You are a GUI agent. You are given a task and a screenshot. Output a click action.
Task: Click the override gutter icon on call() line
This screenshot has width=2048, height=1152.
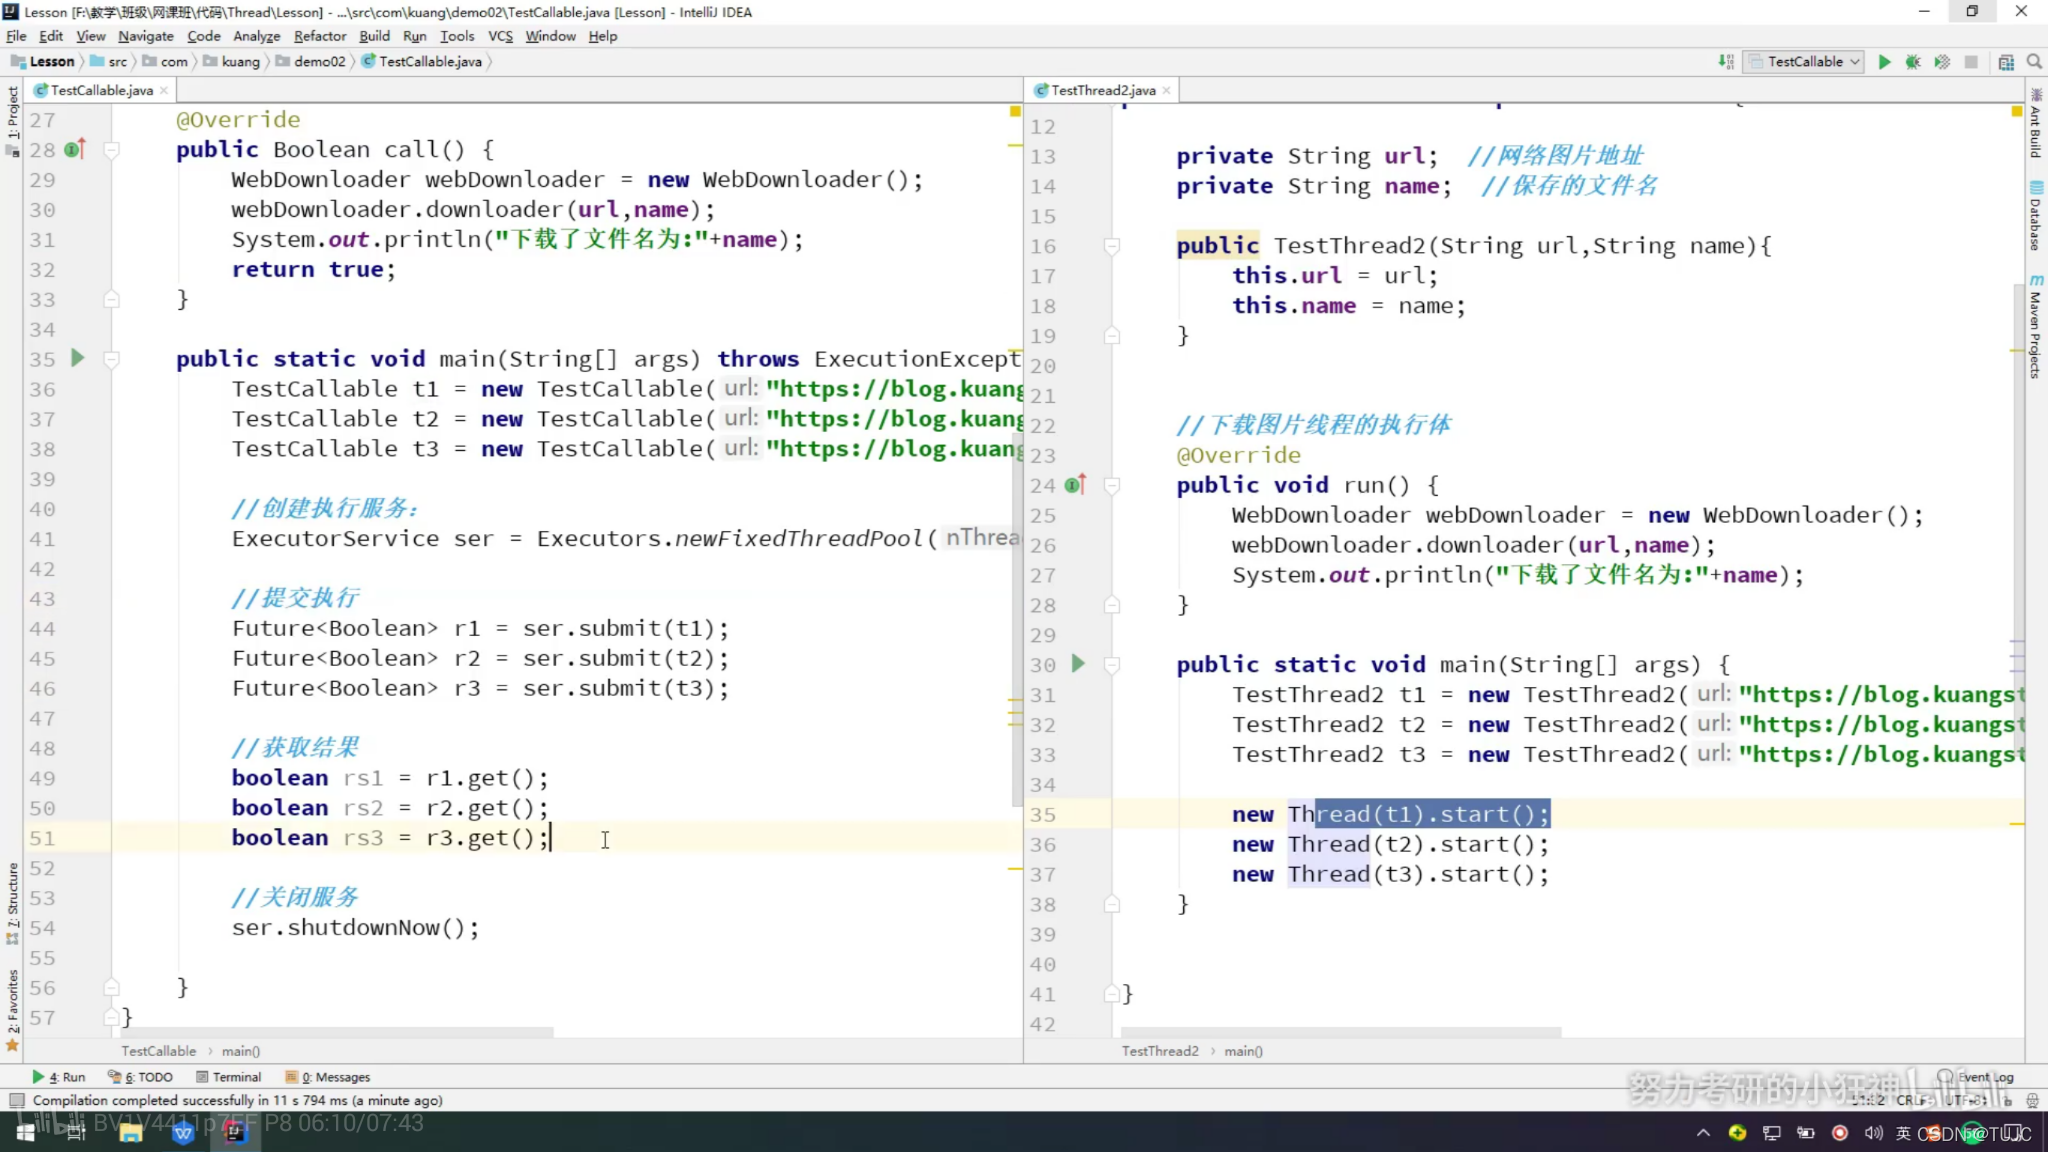tap(75, 149)
